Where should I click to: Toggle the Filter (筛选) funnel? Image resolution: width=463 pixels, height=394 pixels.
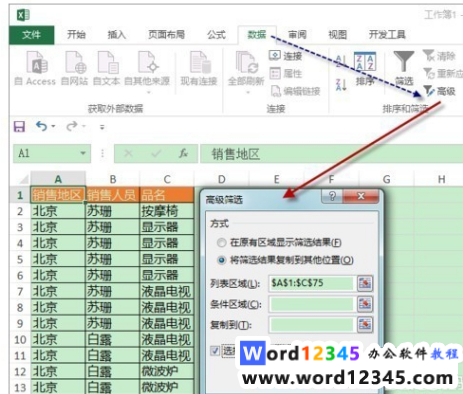click(404, 68)
